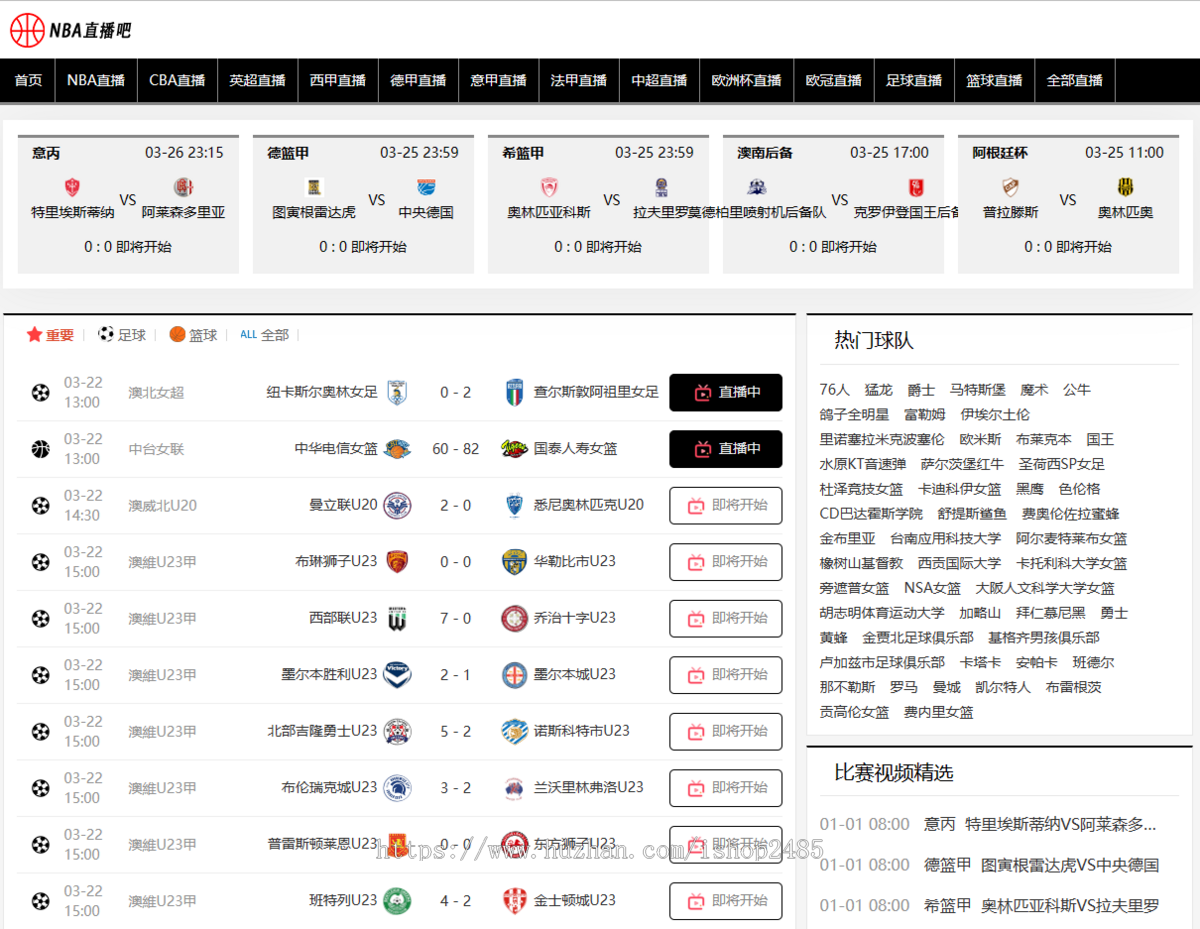
Task: Click 特里埃斯蒂纳 team crest in 意丙 card
Action: click(x=72, y=187)
